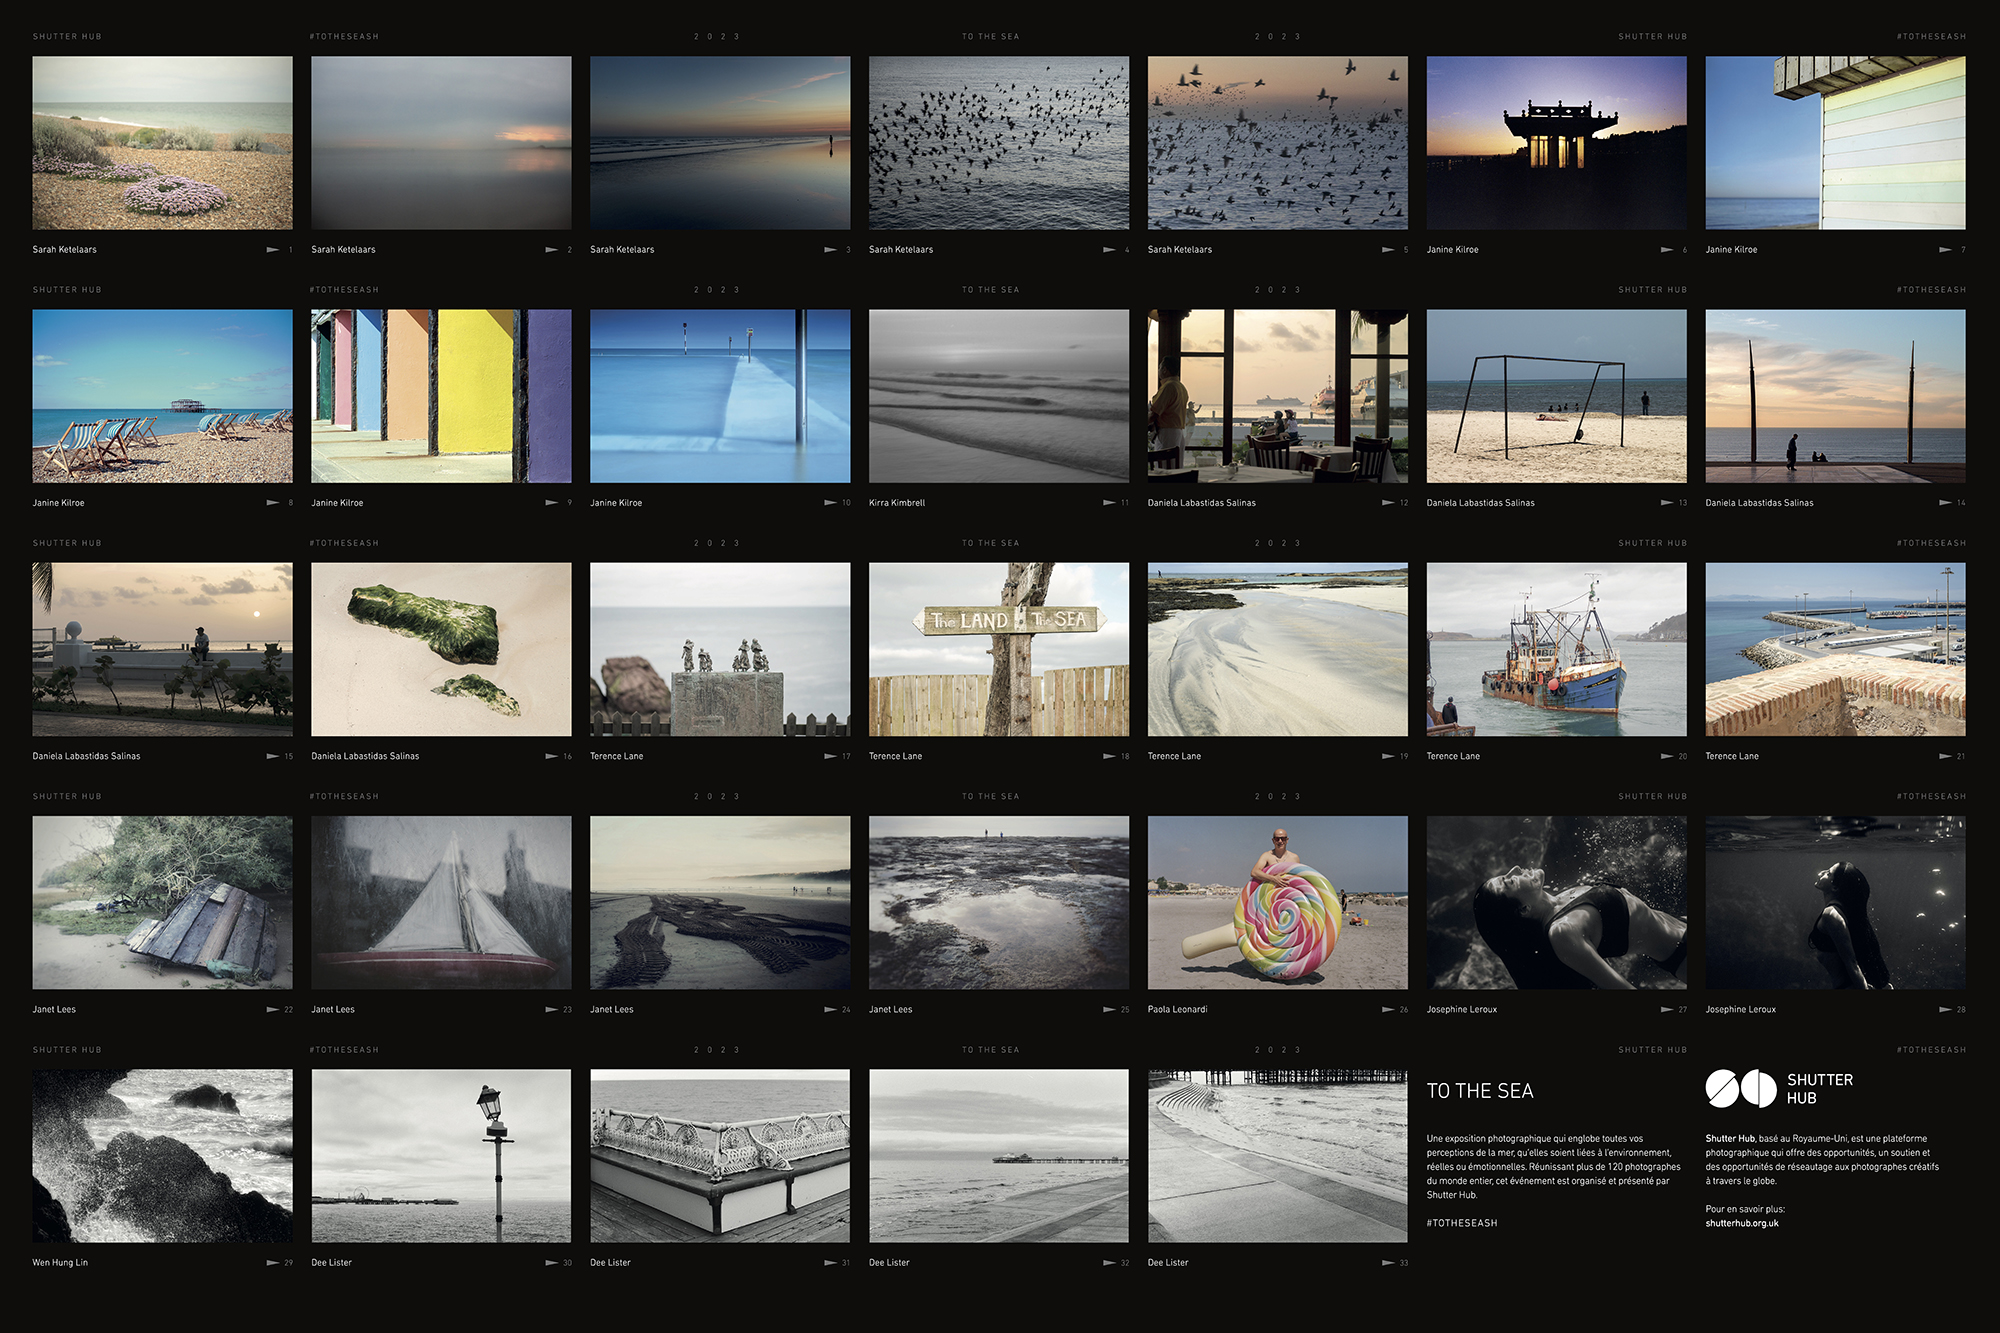Select the Paola Leonardi caption
This screenshot has width=2000, height=1333.
(1177, 1010)
